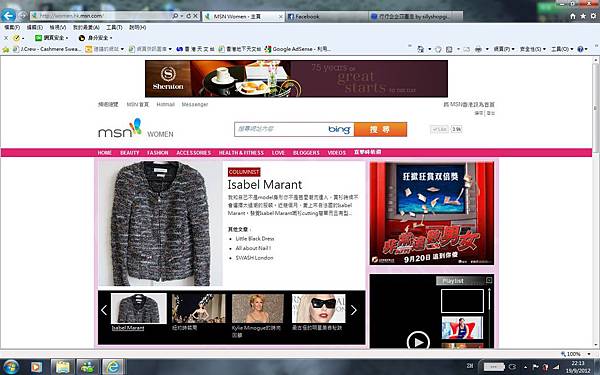
Task: Click the Internet Explorer taskbar icon
Action: 113,367
